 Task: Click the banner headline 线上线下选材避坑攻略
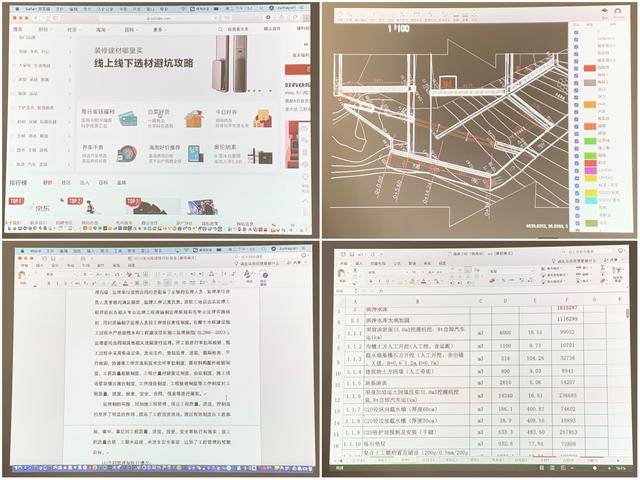(146, 62)
